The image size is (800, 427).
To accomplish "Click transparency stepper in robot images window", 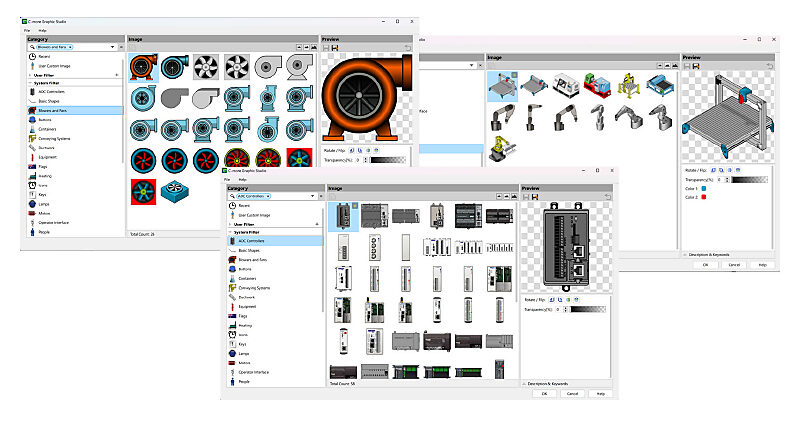I will pyautogui.click(x=726, y=180).
